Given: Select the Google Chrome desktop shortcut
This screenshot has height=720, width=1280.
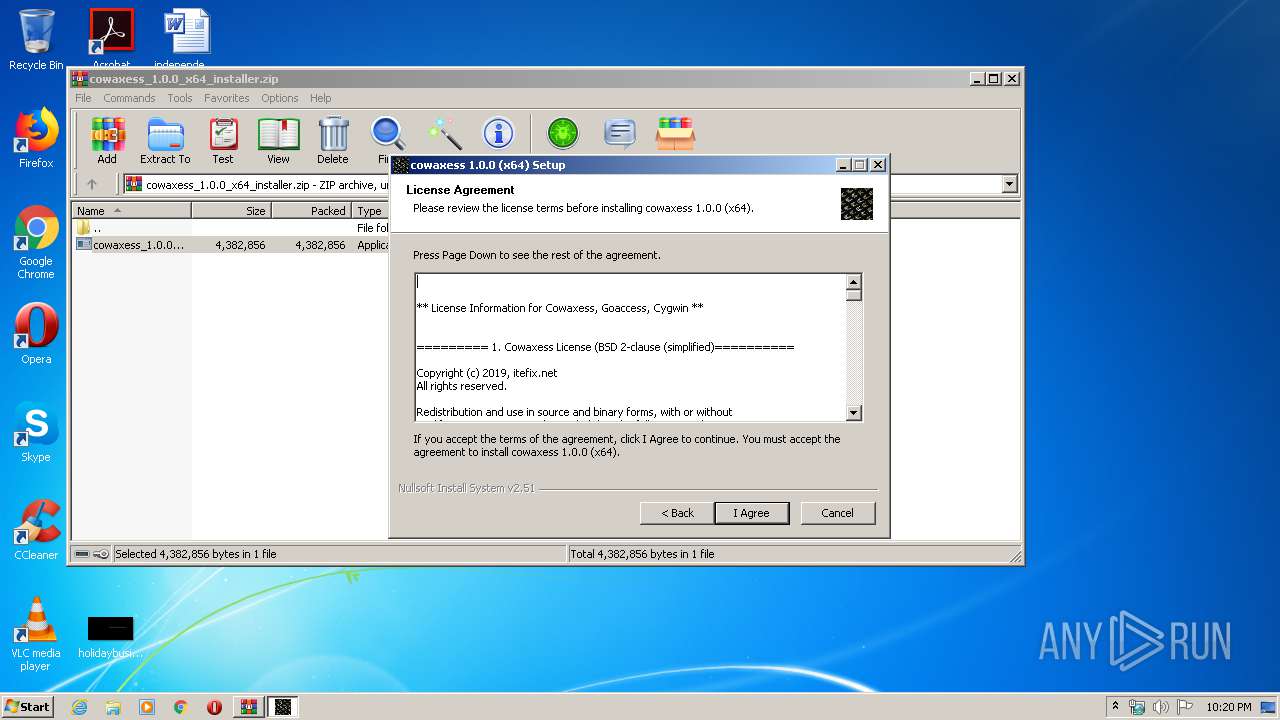Looking at the screenshot, I should point(36,242).
